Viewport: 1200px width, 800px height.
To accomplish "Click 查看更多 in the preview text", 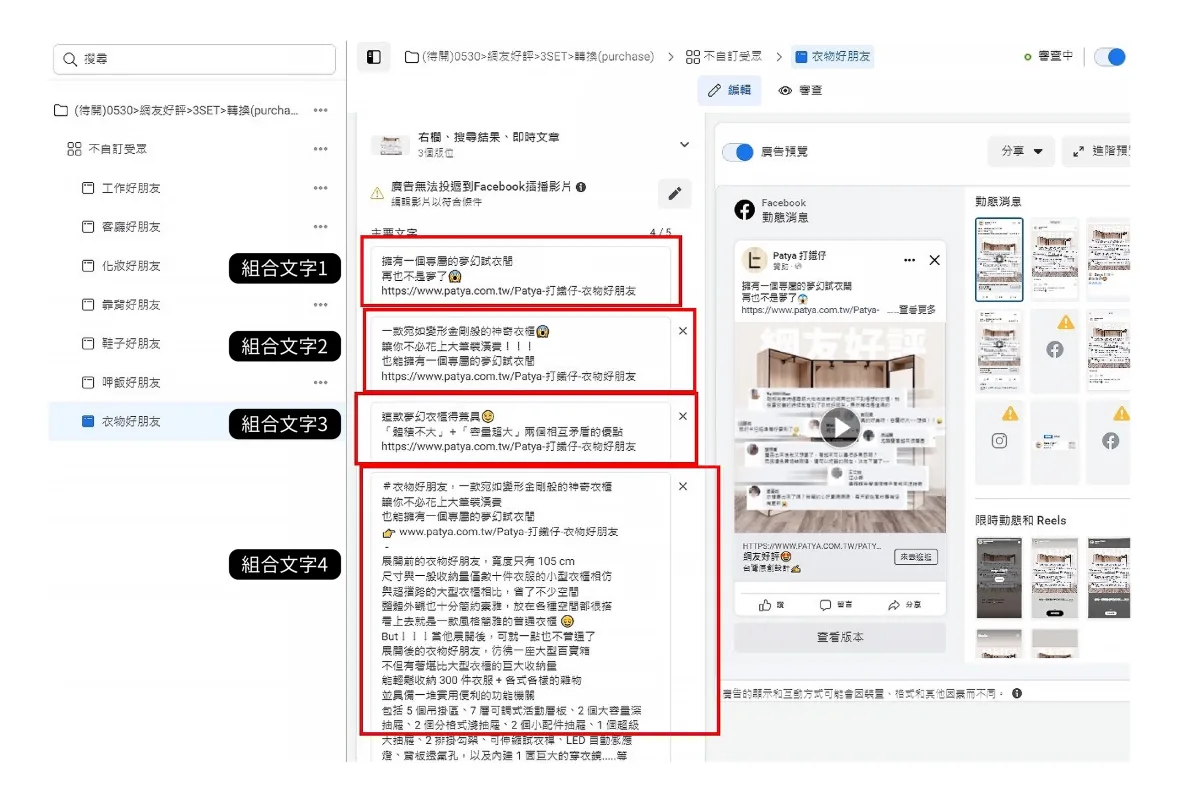I will click(x=915, y=311).
